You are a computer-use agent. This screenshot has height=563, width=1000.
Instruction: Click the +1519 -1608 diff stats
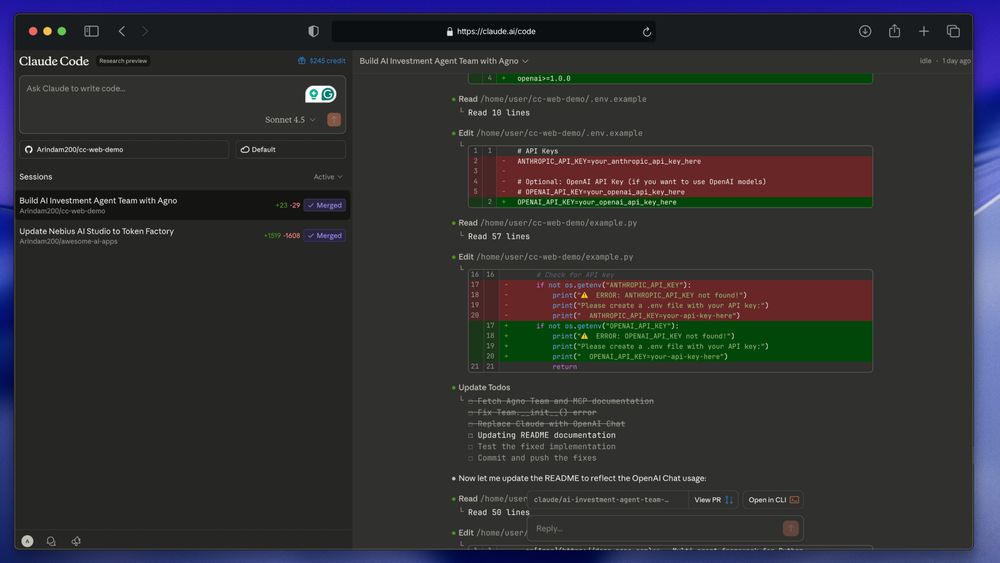(x=282, y=235)
